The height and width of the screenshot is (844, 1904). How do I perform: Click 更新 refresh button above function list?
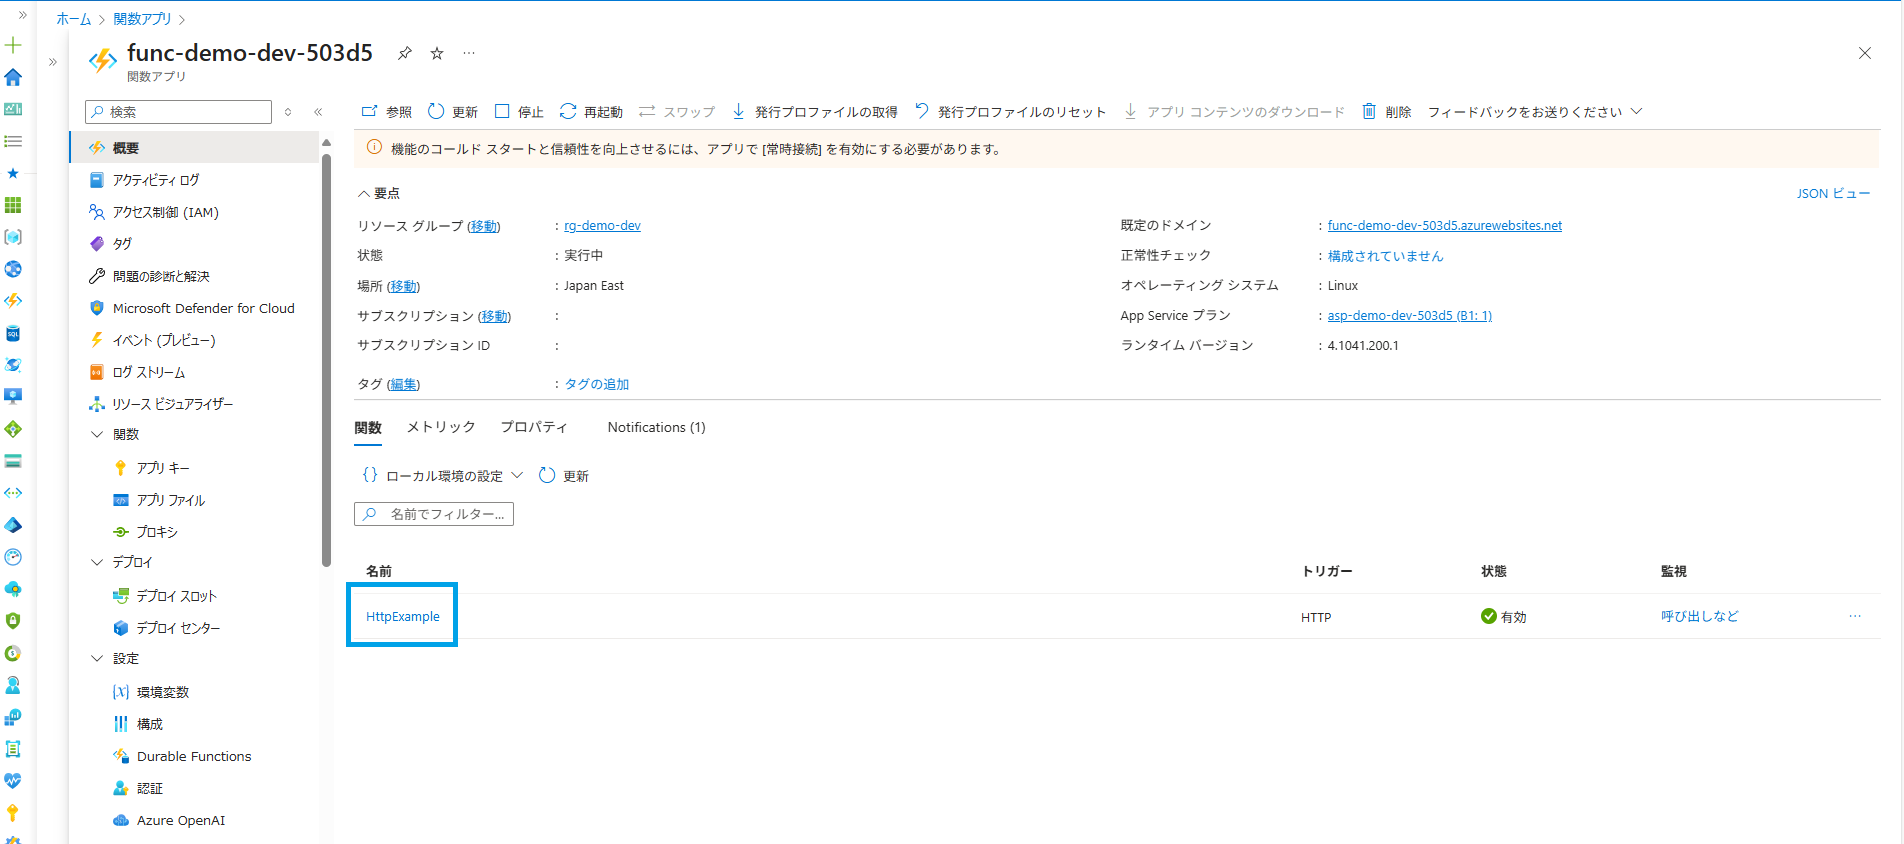click(564, 476)
